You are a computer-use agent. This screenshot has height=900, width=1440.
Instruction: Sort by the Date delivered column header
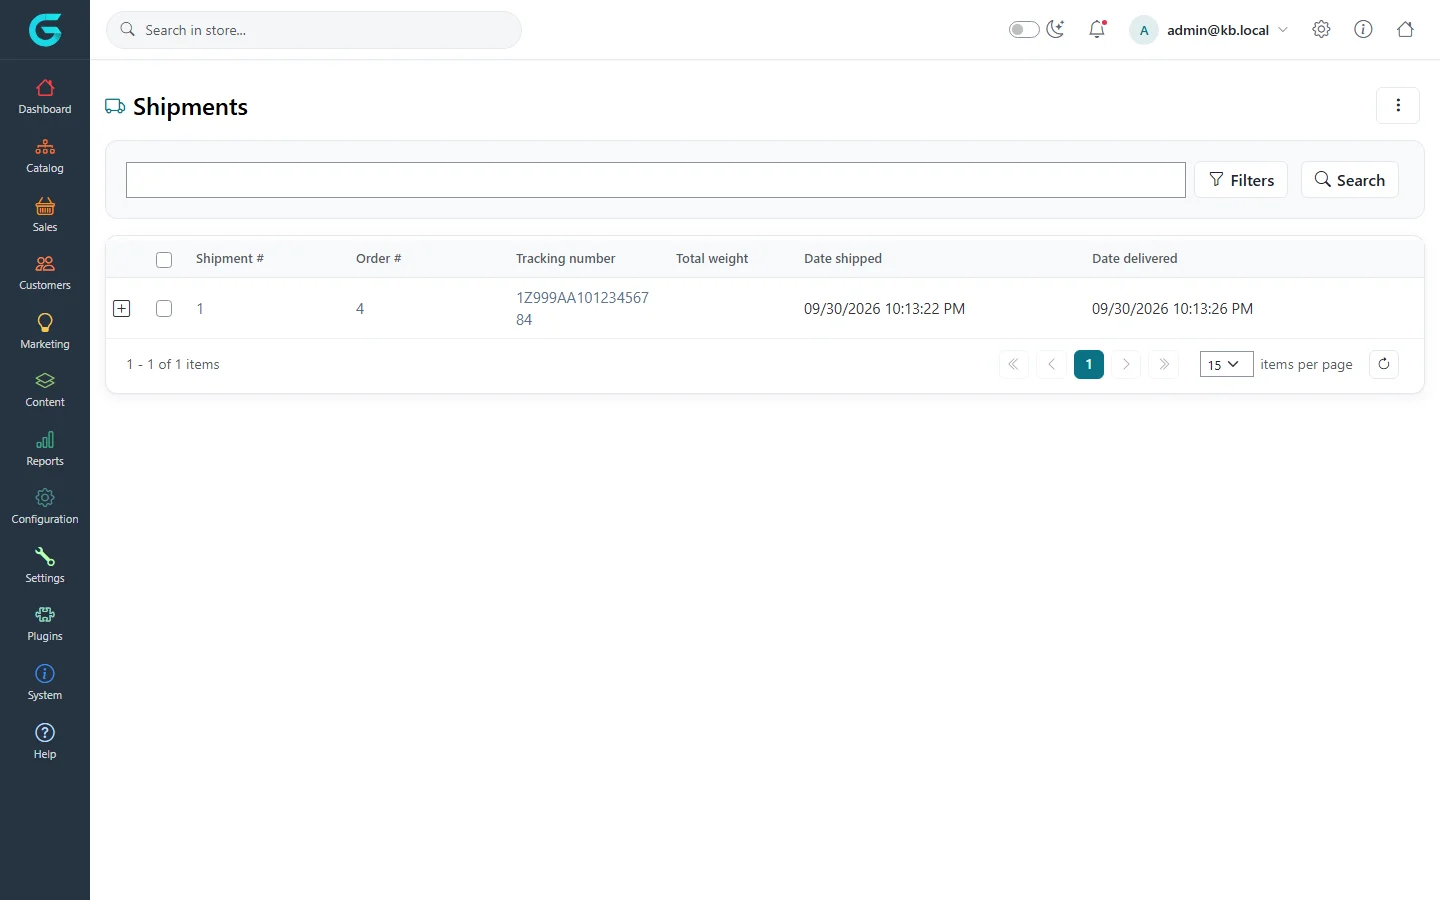coord(1135,258)
